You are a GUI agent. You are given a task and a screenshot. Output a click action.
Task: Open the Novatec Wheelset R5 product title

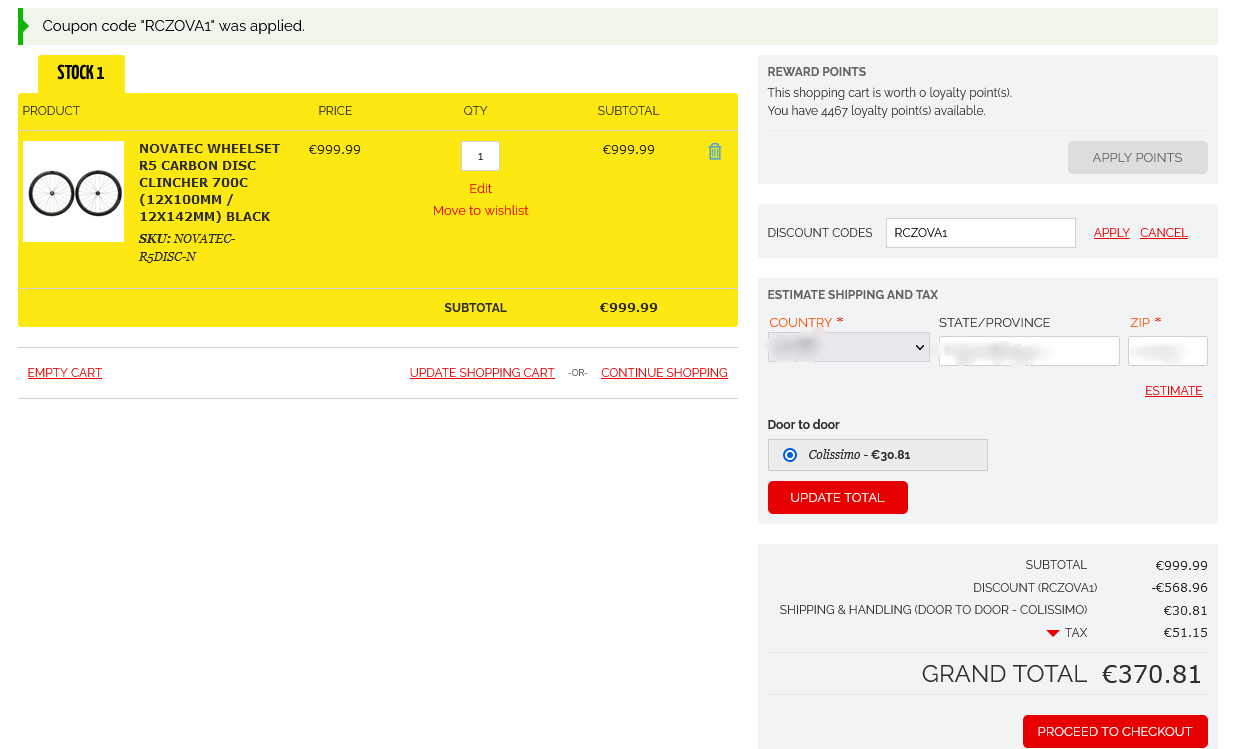click(x=209, y=182)
